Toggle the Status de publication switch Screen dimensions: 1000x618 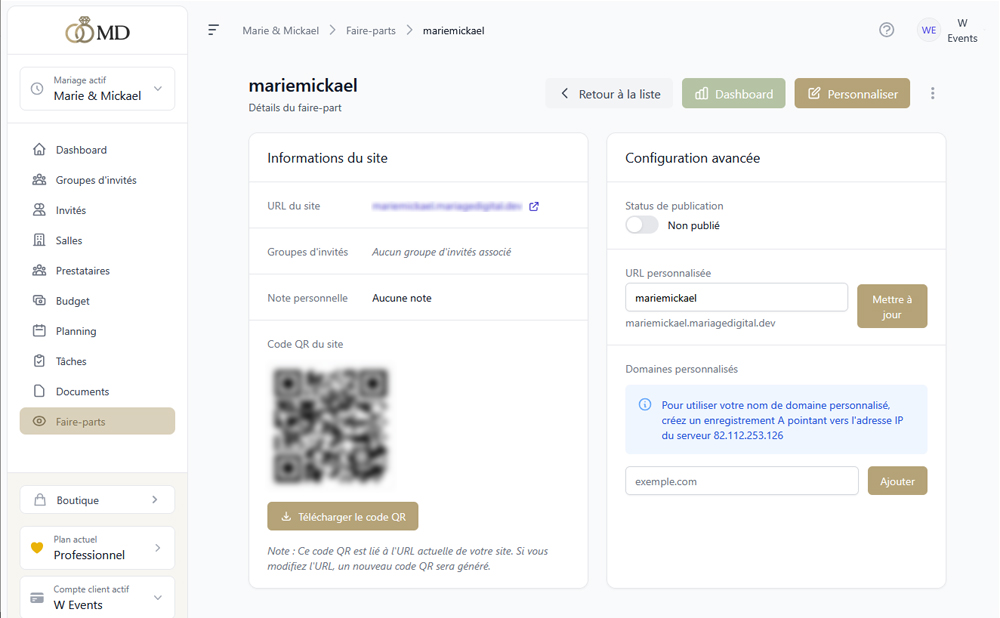tap(642, 225)
